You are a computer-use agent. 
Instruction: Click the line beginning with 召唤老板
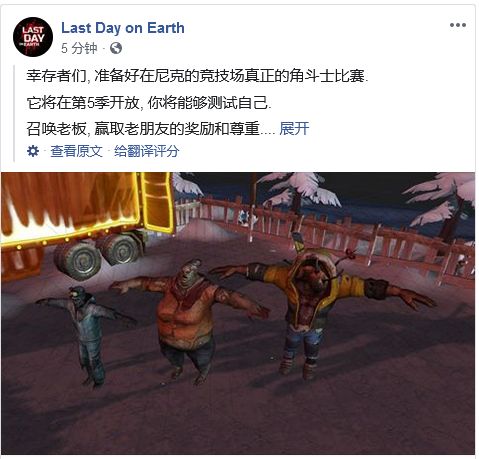tap(150, 128)
